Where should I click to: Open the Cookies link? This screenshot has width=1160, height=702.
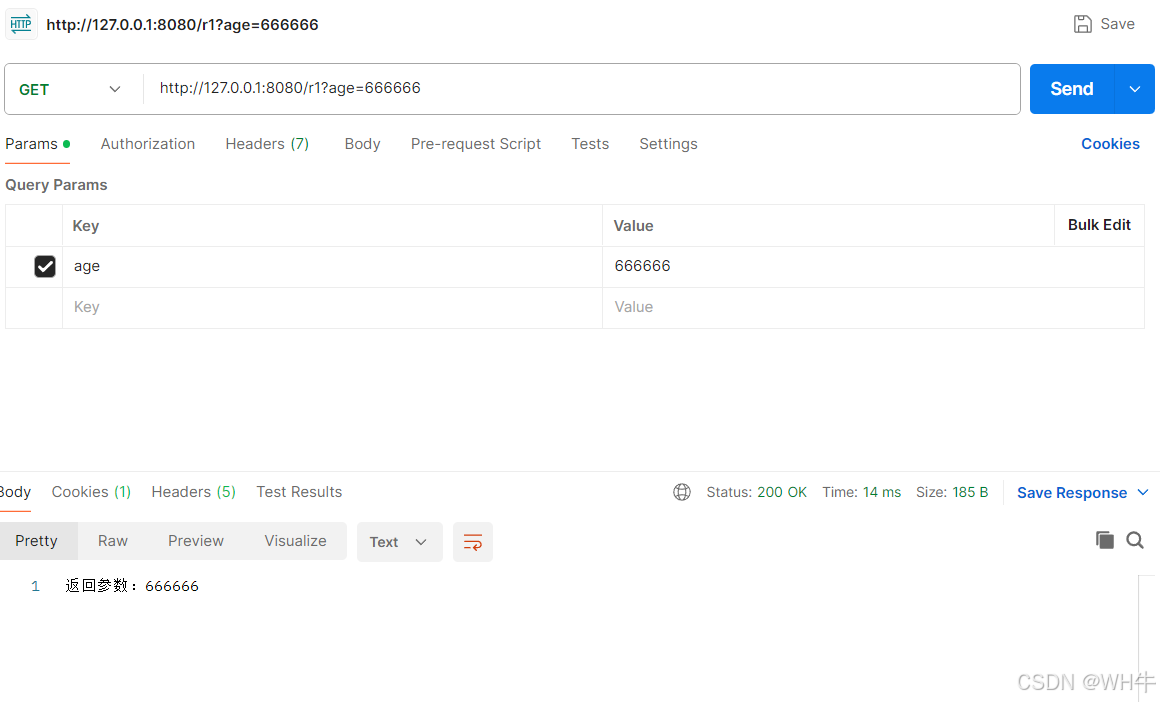pyautogui.click(x=1110, y=144)
